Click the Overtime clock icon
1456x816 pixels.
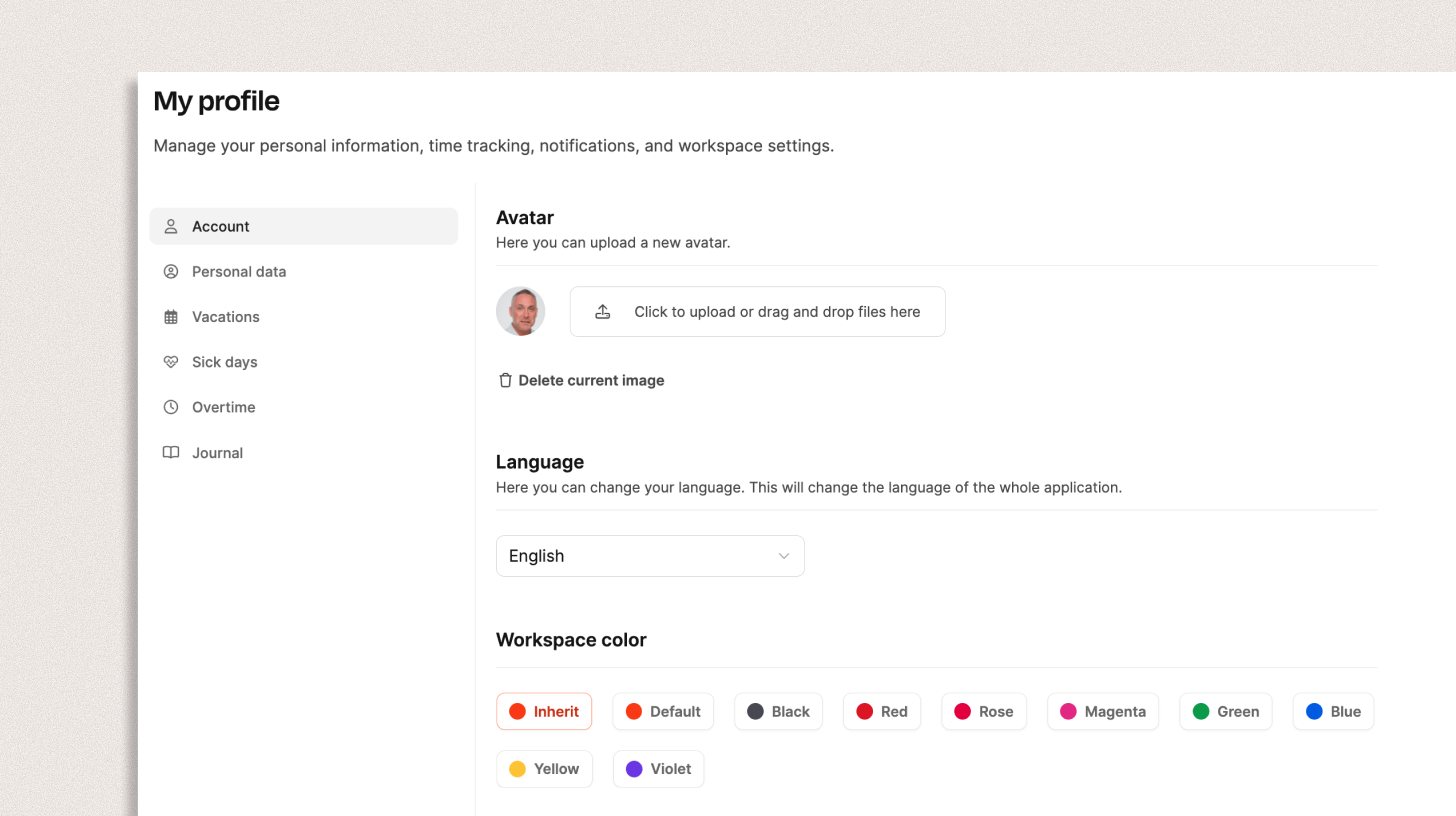tap(171, 407)
